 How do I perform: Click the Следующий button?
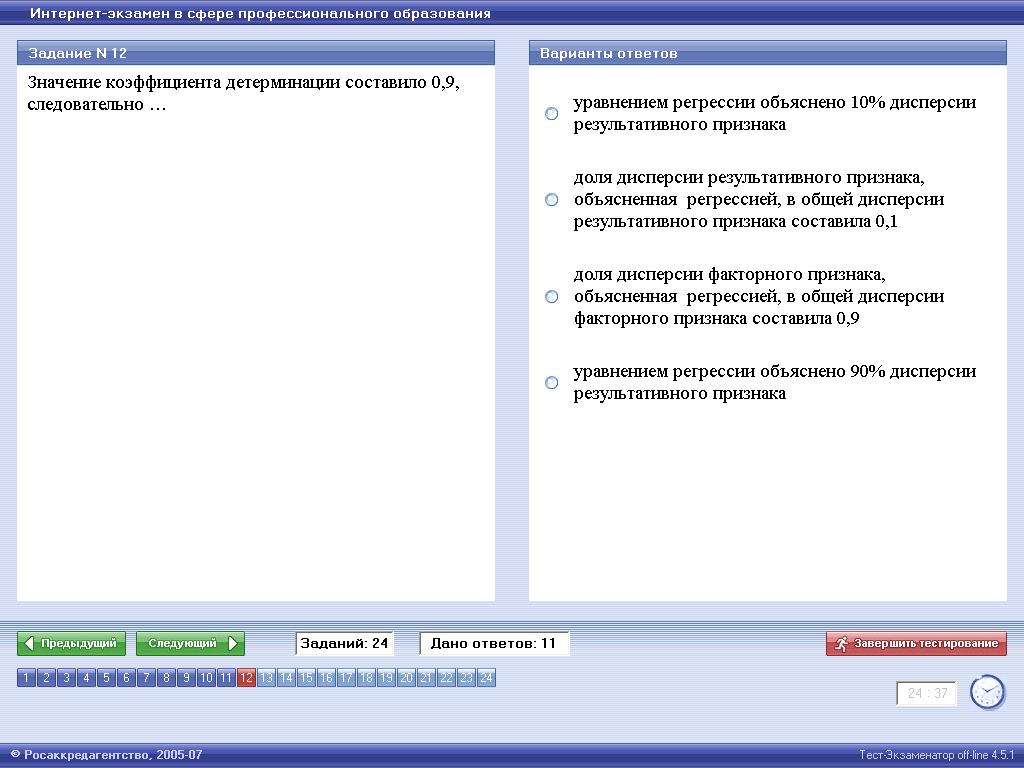point(190,643)
